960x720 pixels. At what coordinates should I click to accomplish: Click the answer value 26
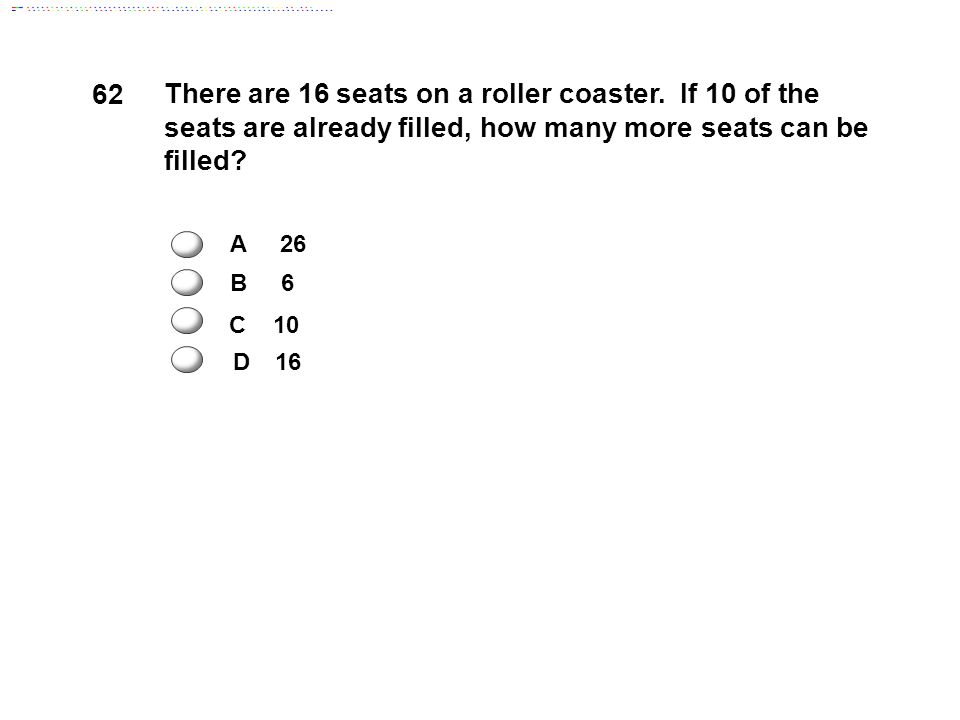(x=293, y=244)
